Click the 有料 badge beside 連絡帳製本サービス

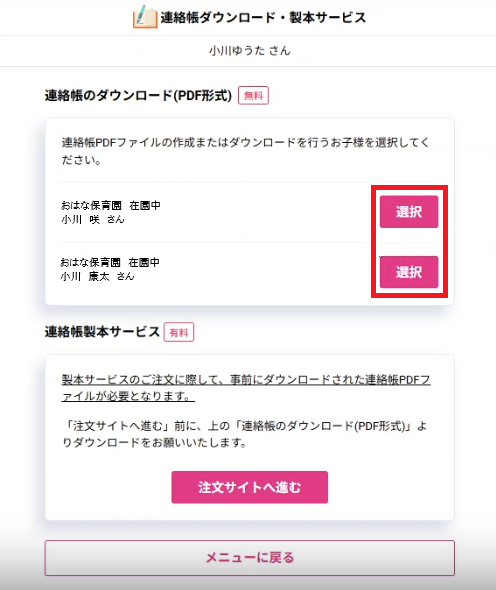[x=179, y=332]
